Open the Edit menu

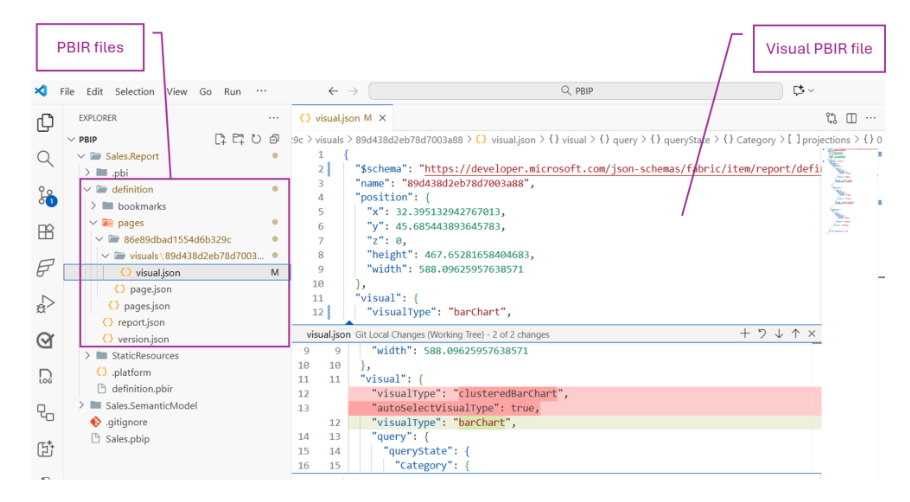pyautogui.click(x=95, y=91)
